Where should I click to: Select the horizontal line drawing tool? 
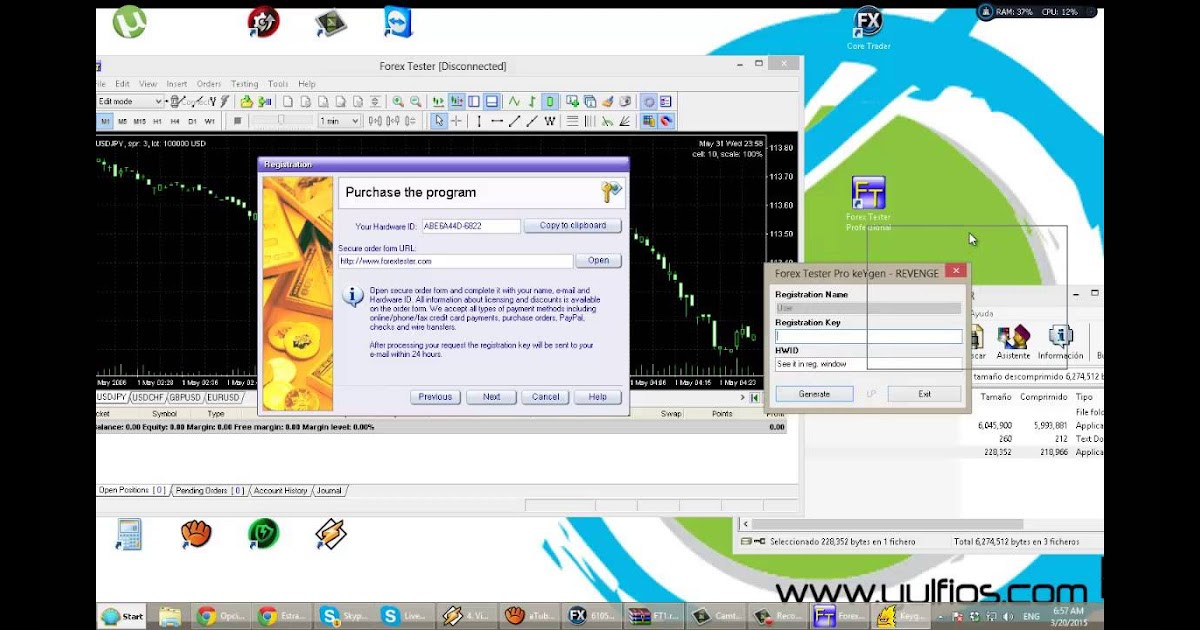click(x=497, y=121)
